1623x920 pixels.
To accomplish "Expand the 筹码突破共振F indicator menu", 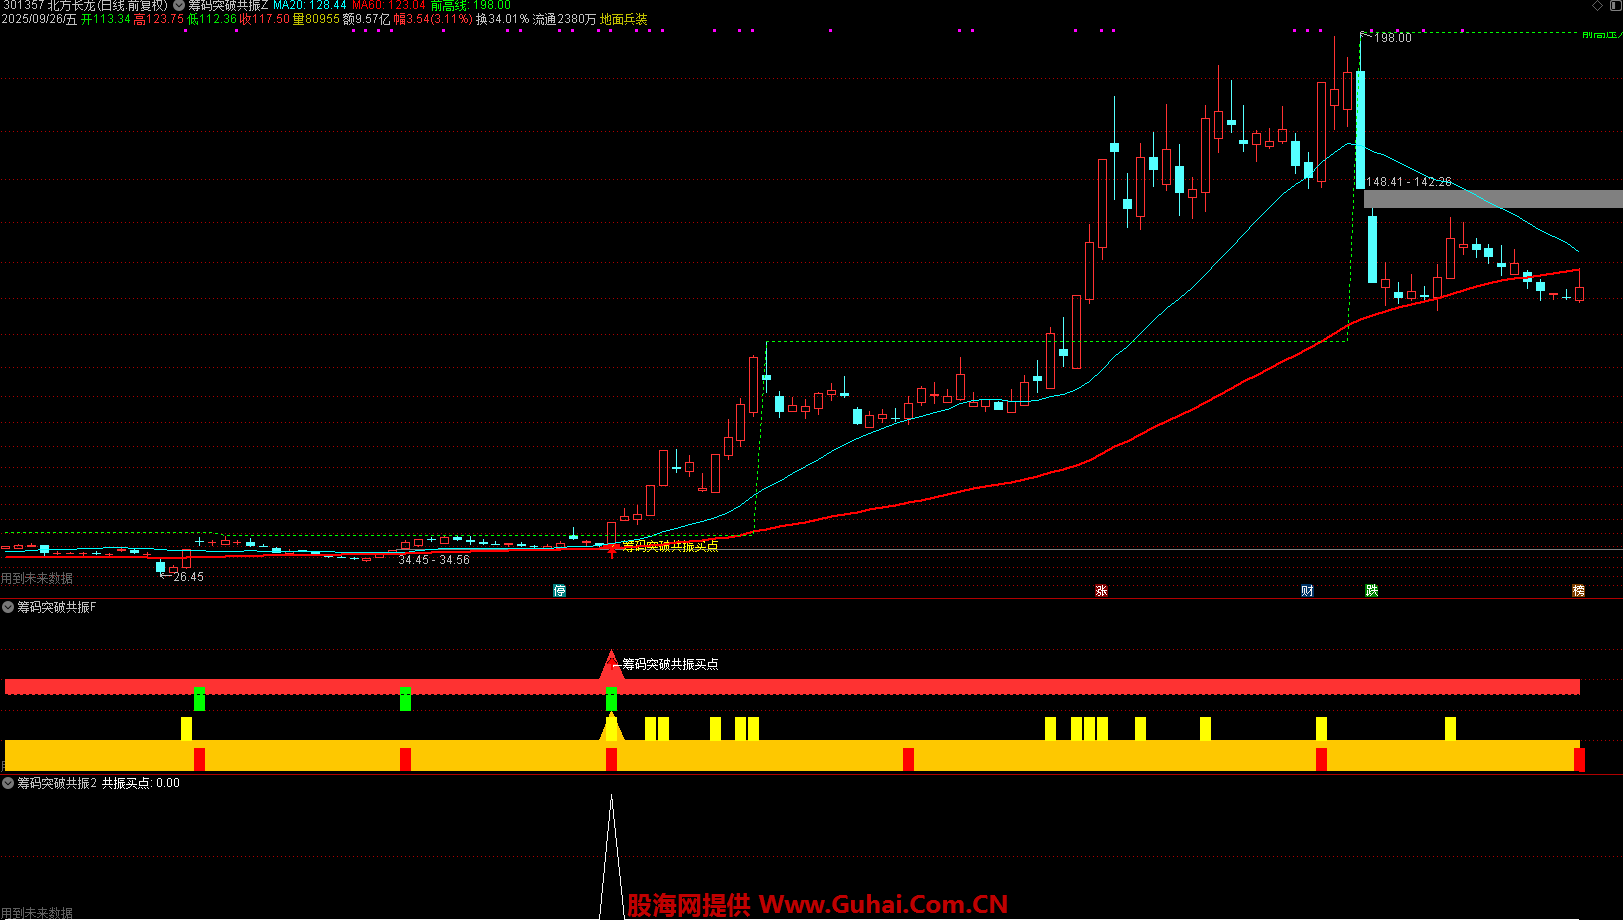I will coord(9,607).
